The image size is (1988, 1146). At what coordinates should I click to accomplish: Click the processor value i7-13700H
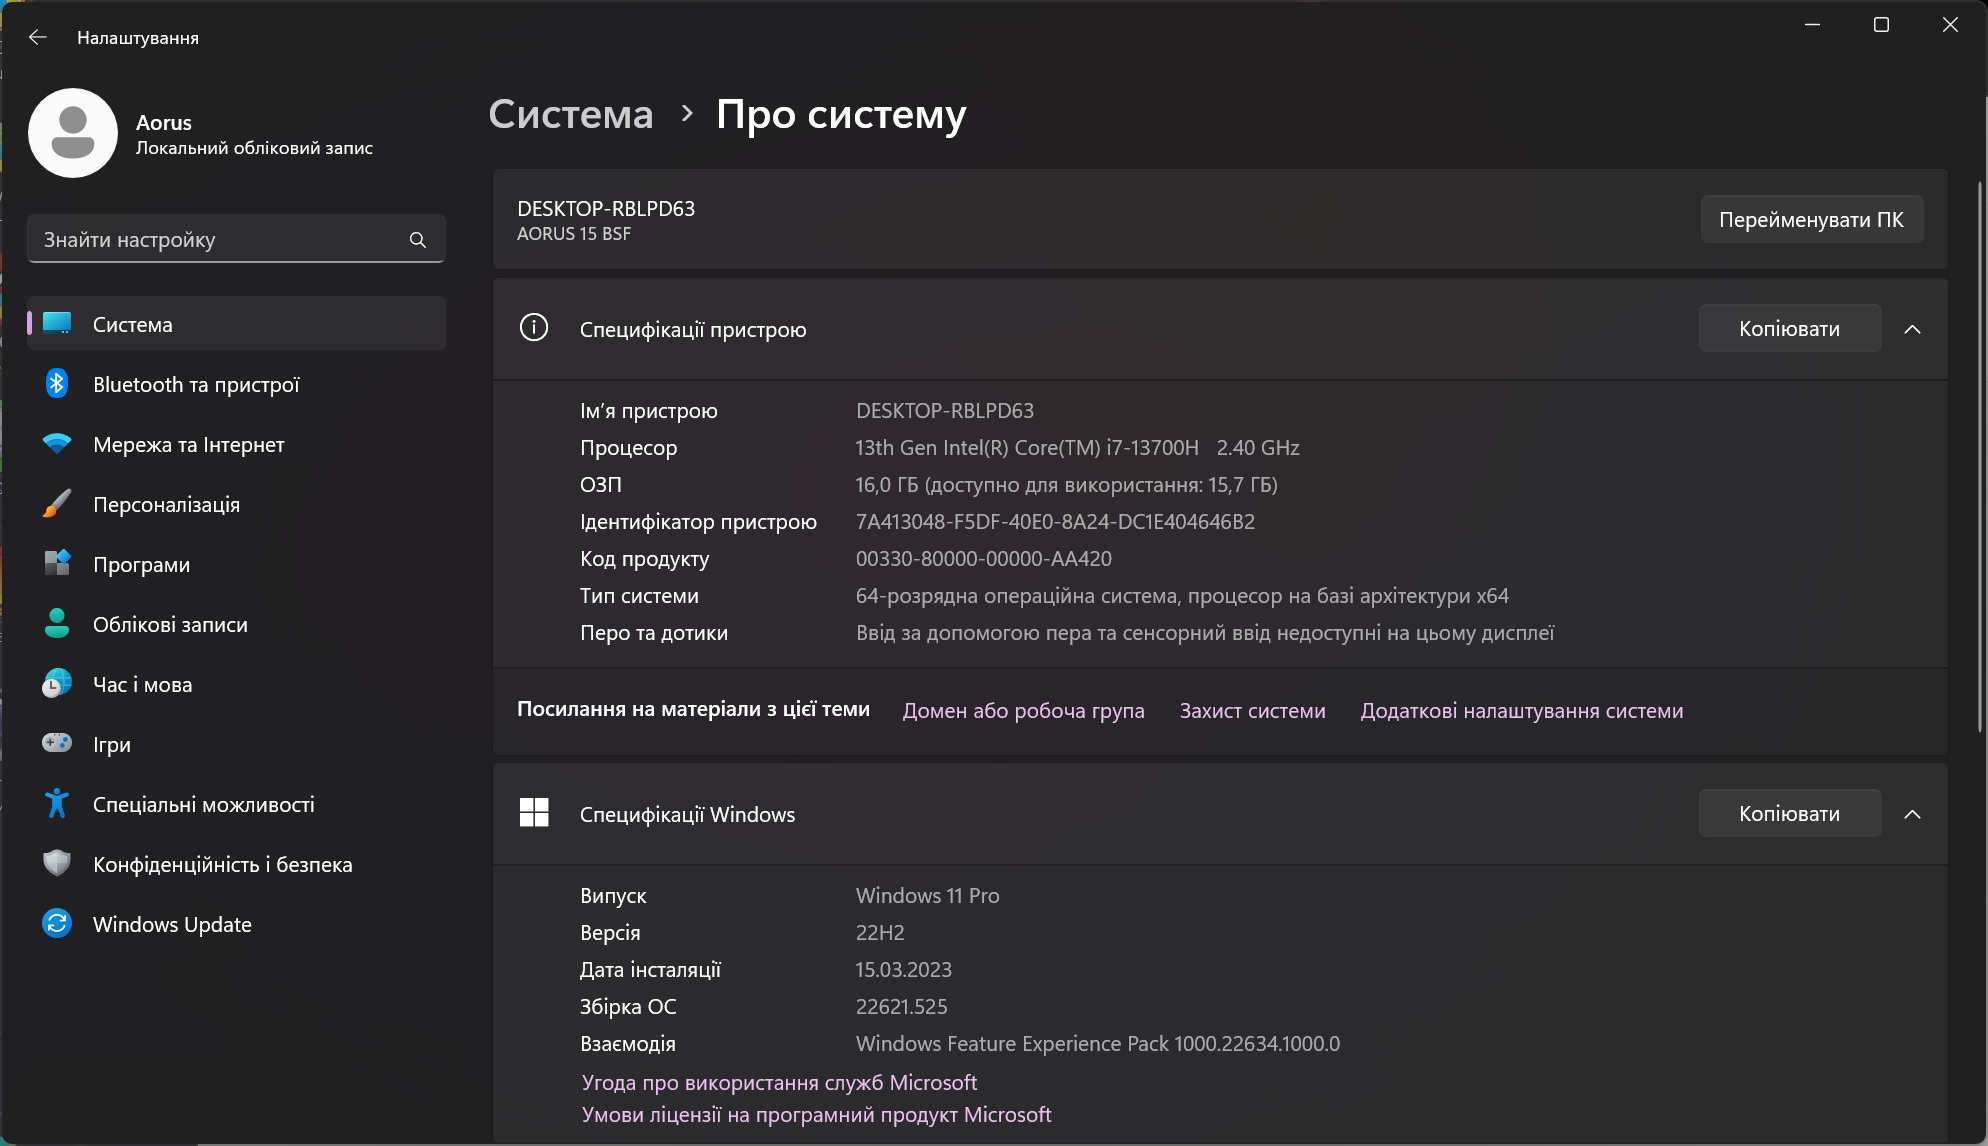point(1077,447)
